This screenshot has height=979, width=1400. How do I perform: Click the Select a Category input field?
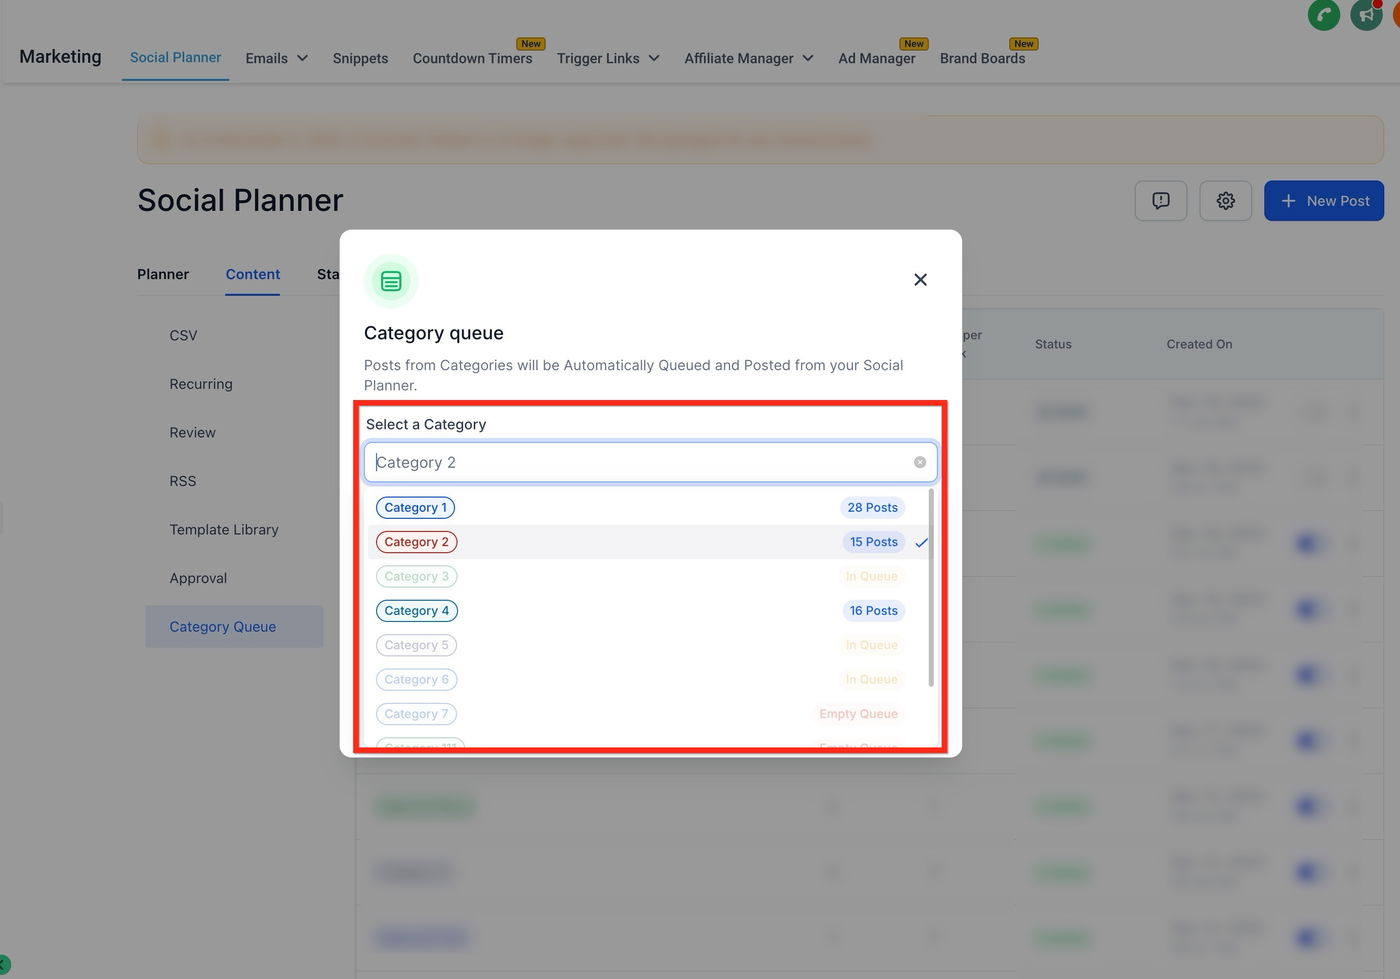pos(650,462)
